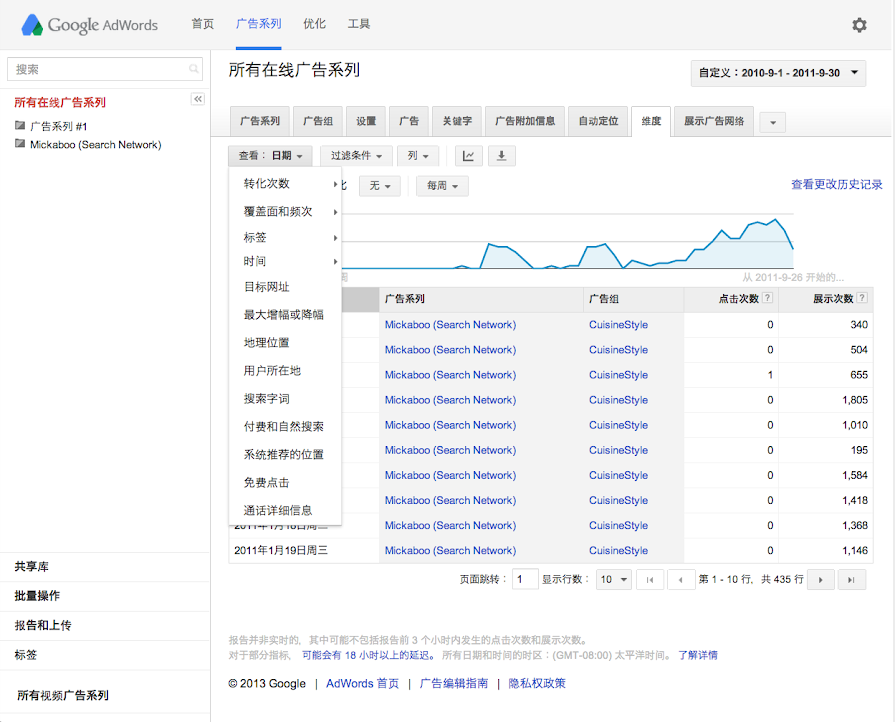Click the search magnifier icon
This screenshot has height=722, width=895.
click(194, 70)
